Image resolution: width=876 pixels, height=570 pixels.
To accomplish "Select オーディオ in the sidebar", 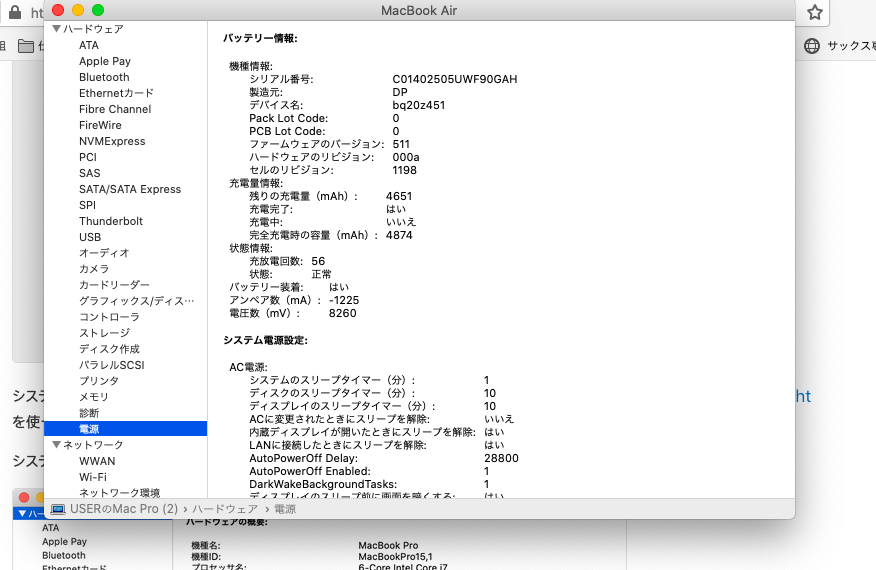I will (104, 253).
